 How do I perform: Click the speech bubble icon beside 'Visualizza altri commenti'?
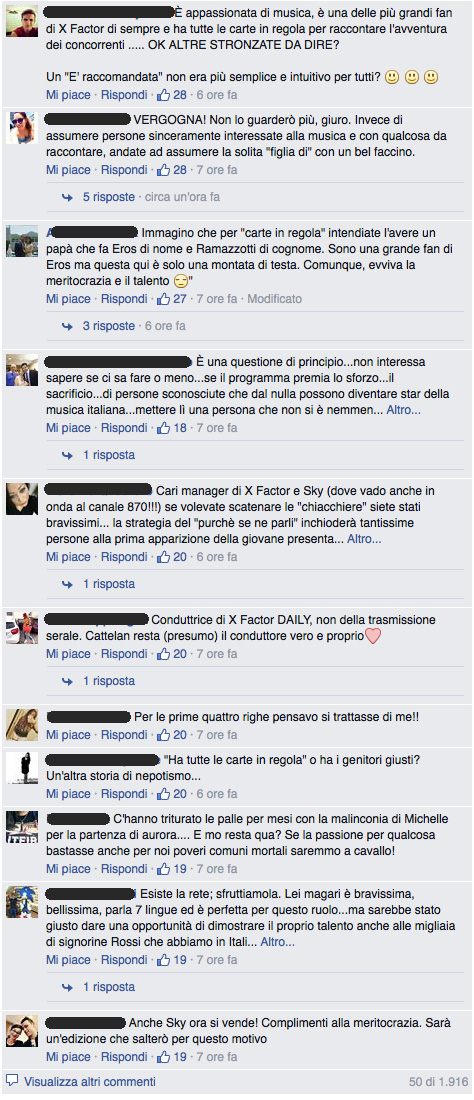click(12, 1081)
